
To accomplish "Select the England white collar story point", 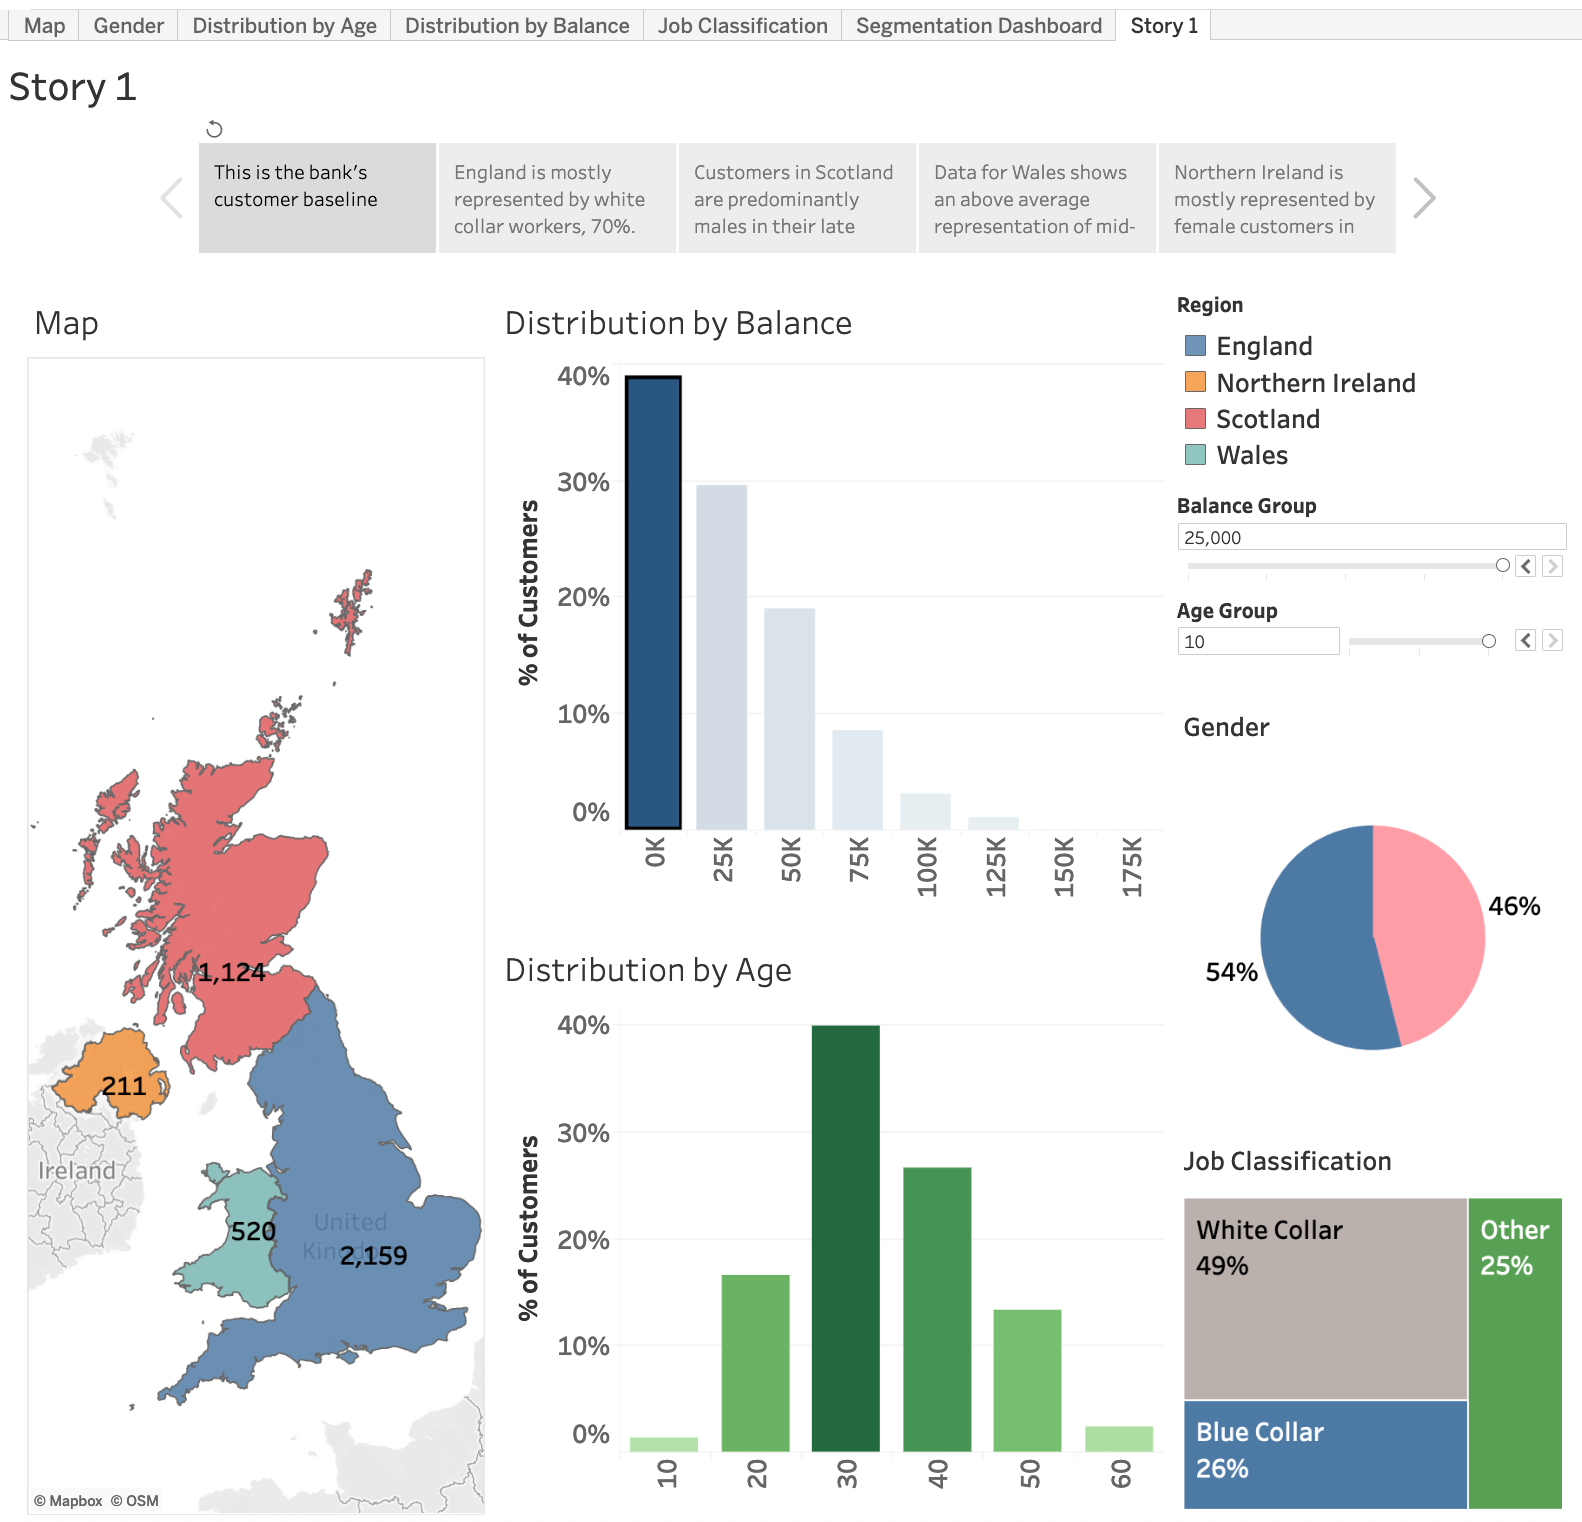I will 557,199.
